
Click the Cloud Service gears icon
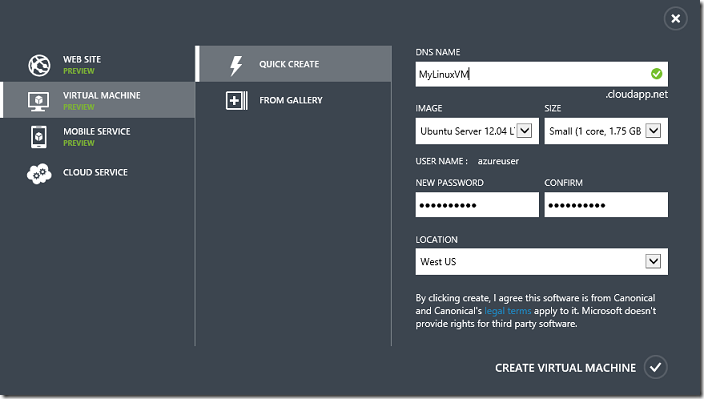39,174
